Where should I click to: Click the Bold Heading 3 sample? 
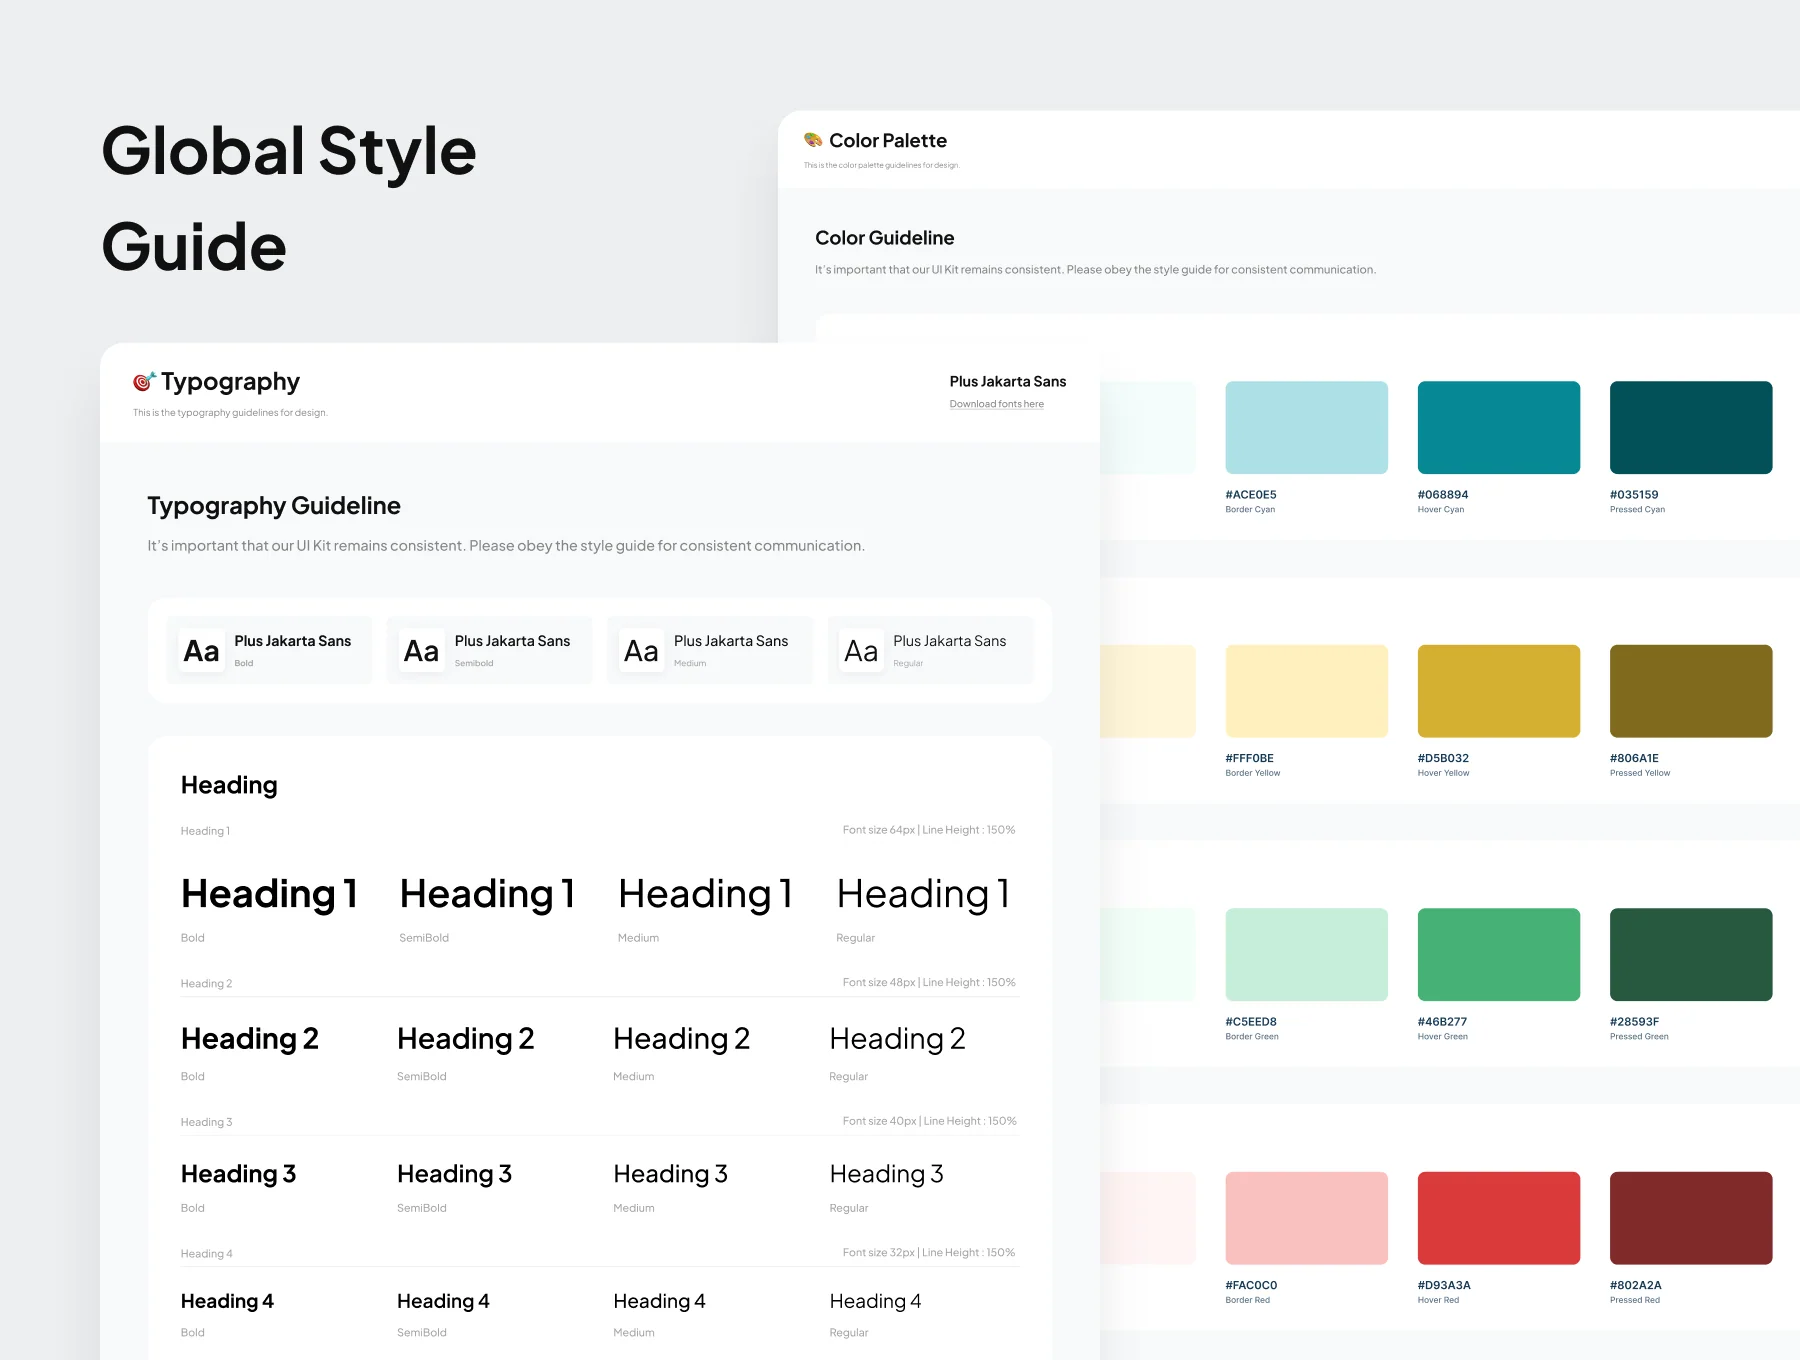(x=238, y=1174)
